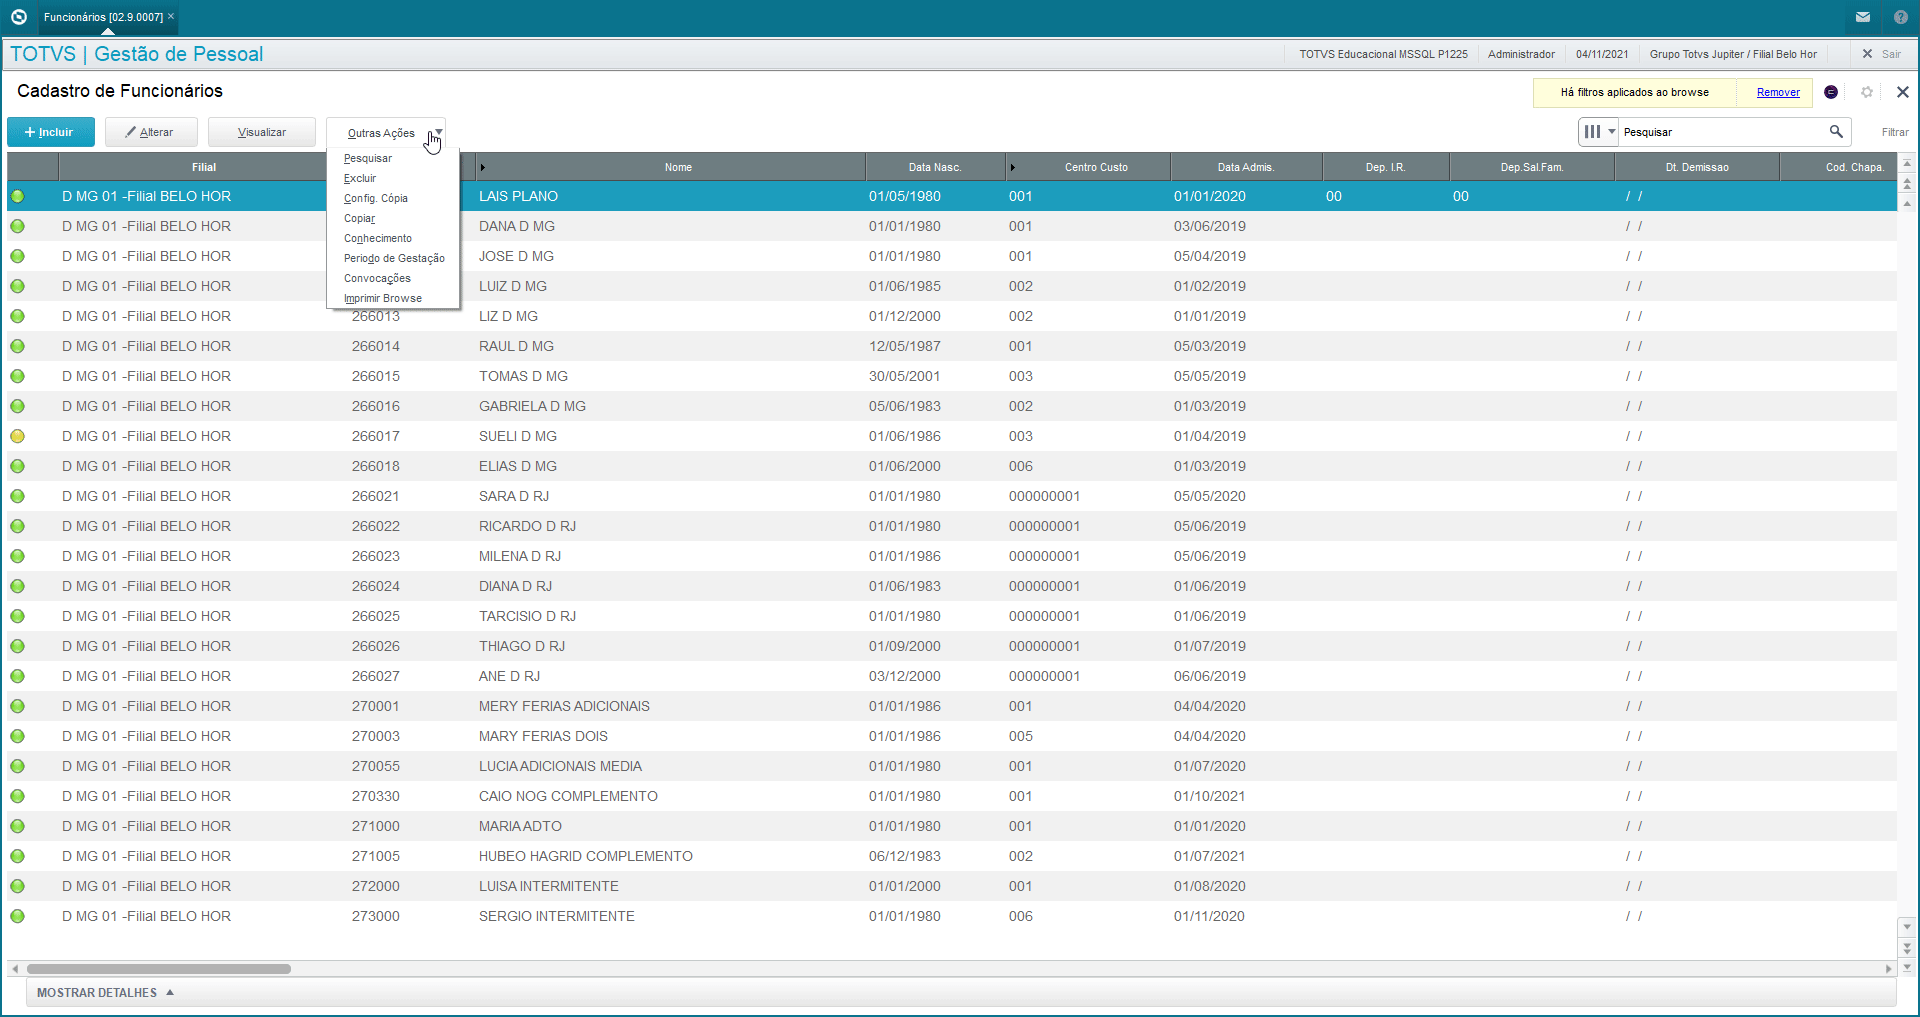Toggle the Outras Ações dropdown
Screen dimensions: 1920x1017
tap(386, 132)
